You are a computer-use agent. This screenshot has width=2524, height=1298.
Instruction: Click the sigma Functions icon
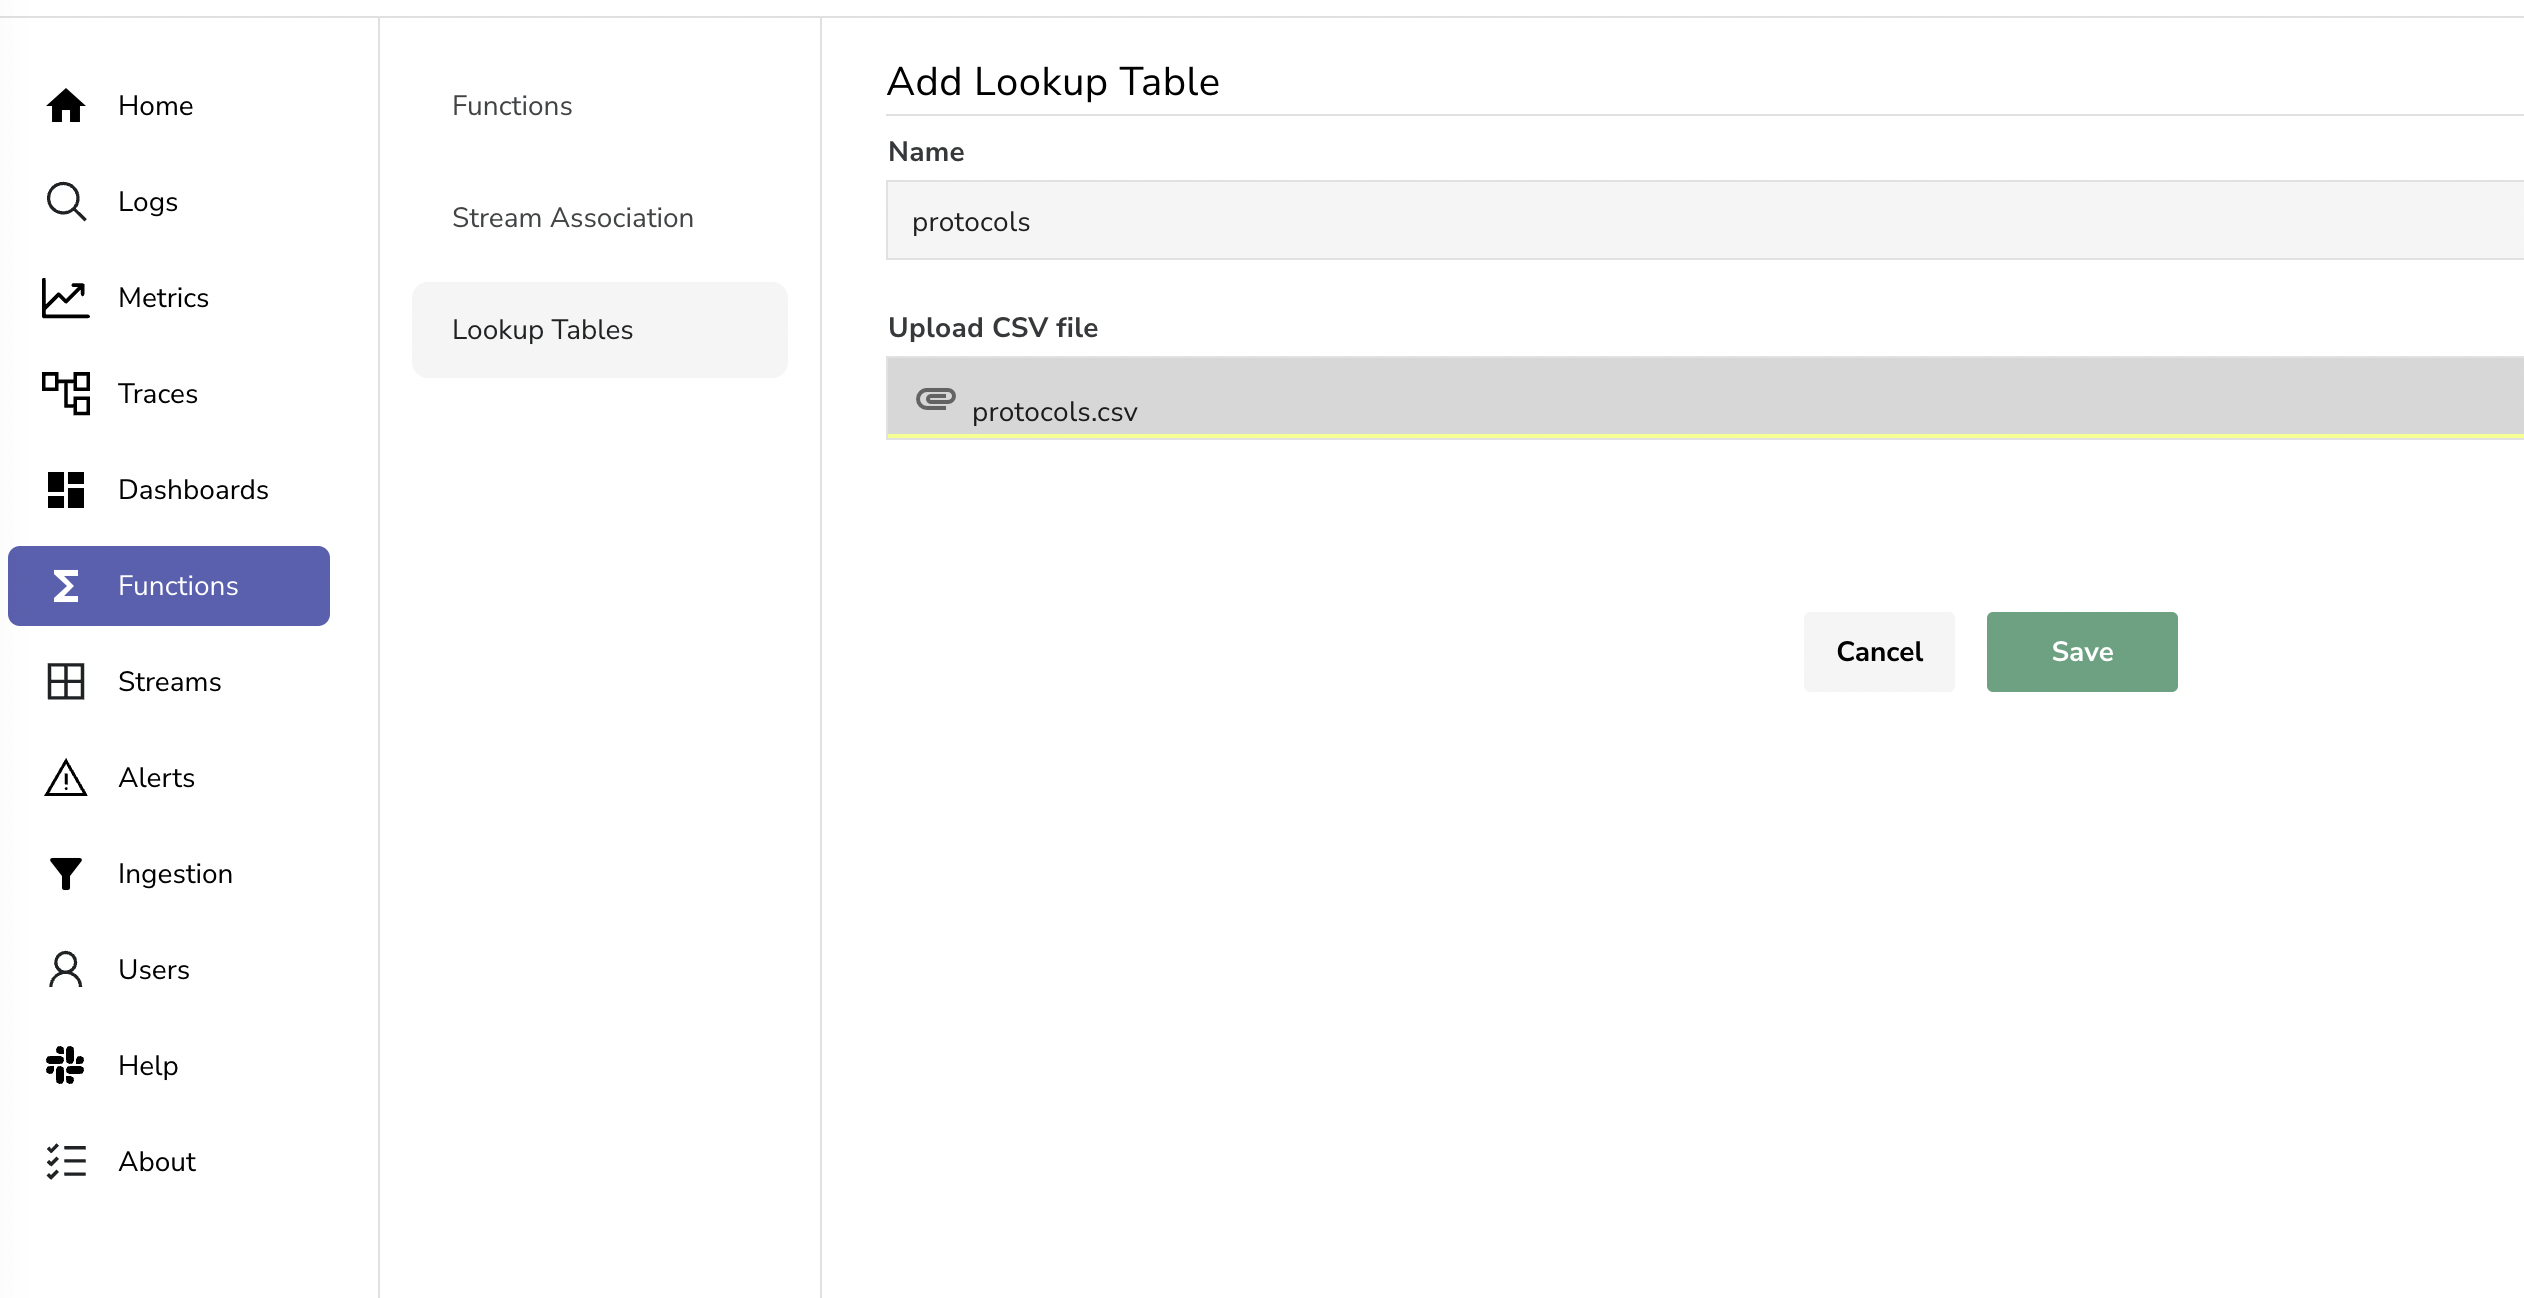pos(65,585)
